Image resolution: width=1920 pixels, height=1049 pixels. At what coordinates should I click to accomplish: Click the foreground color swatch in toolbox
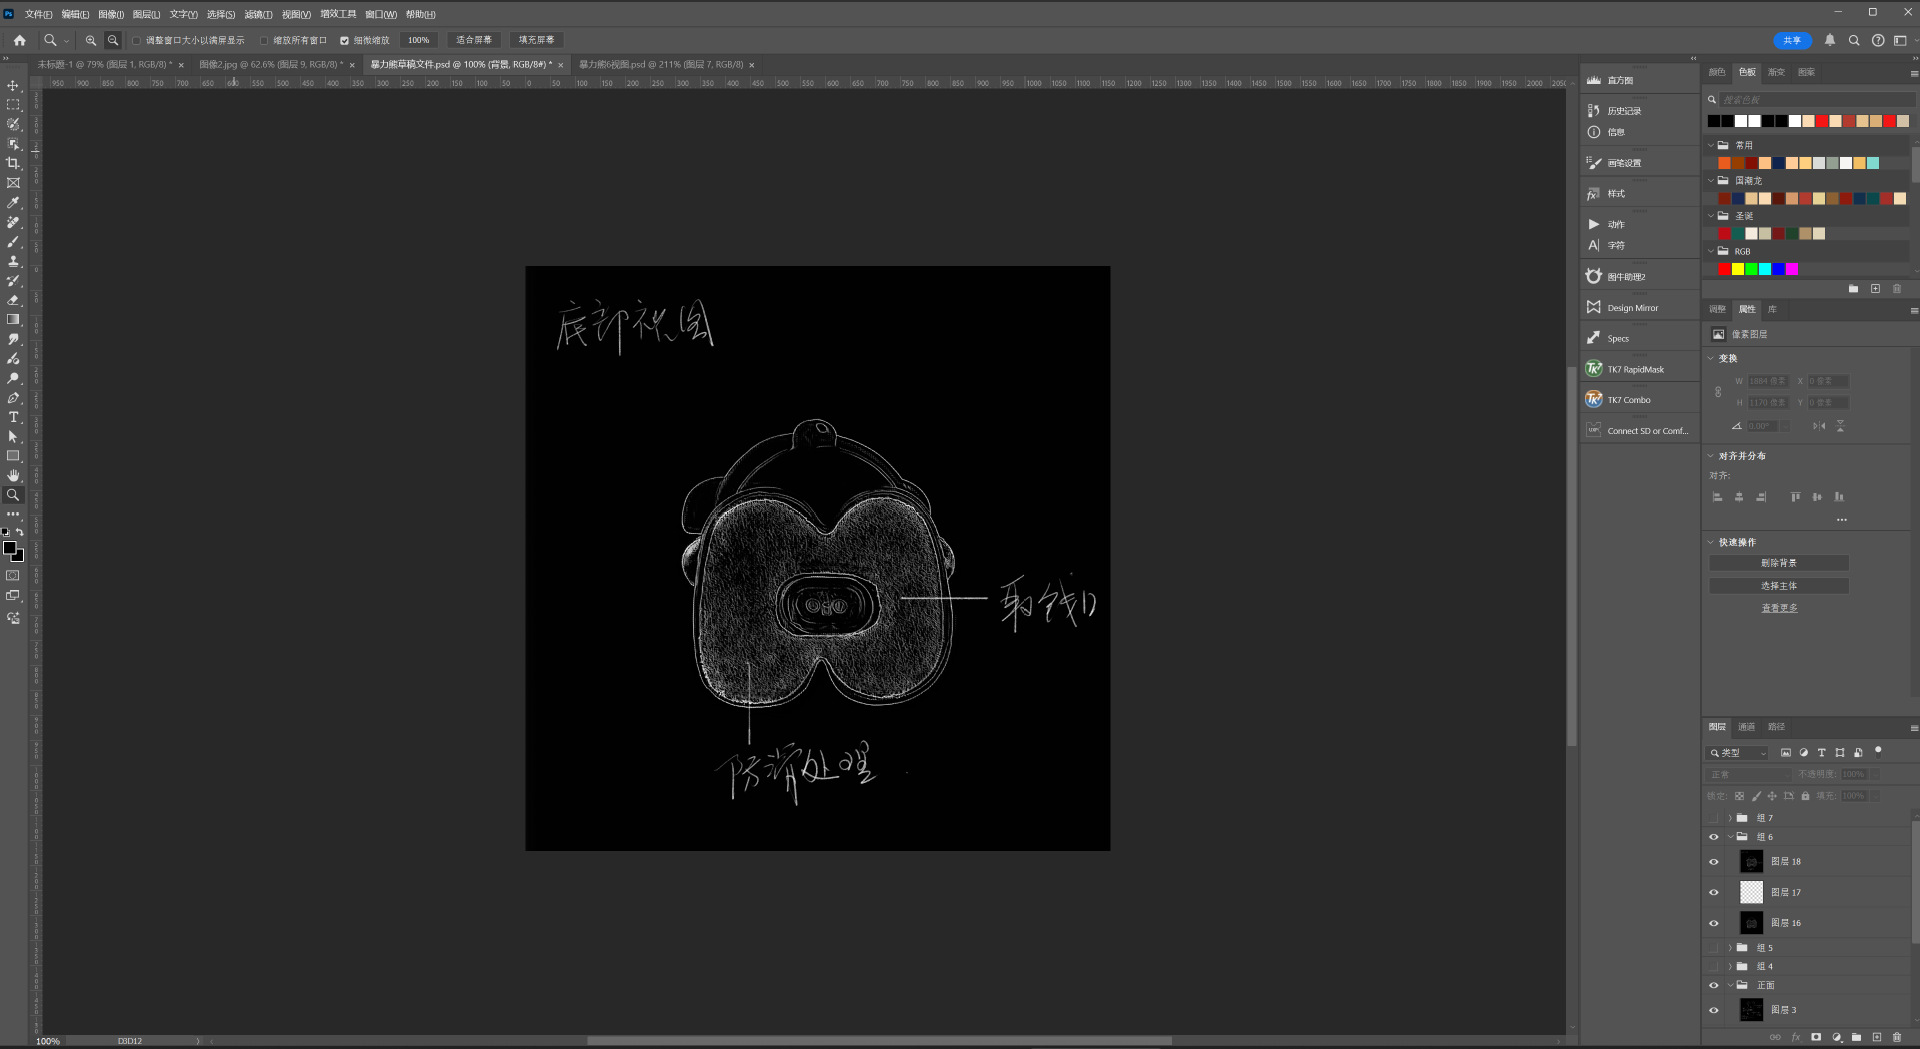tap(9, 548)
